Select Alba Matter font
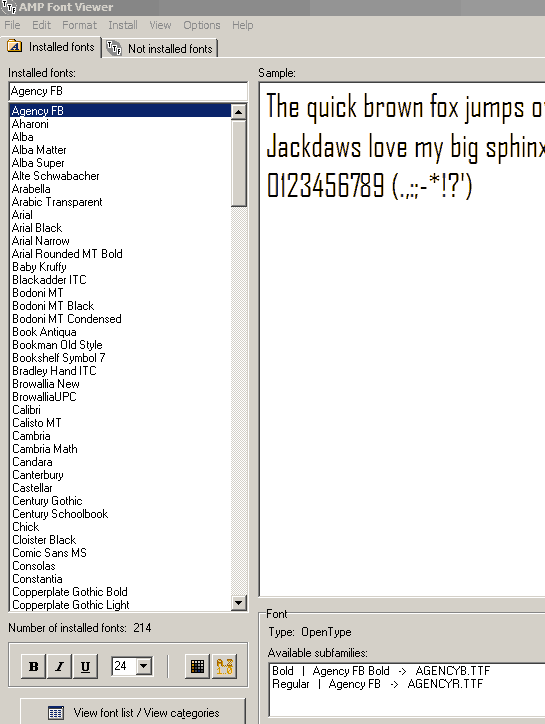 pos(120,150)
